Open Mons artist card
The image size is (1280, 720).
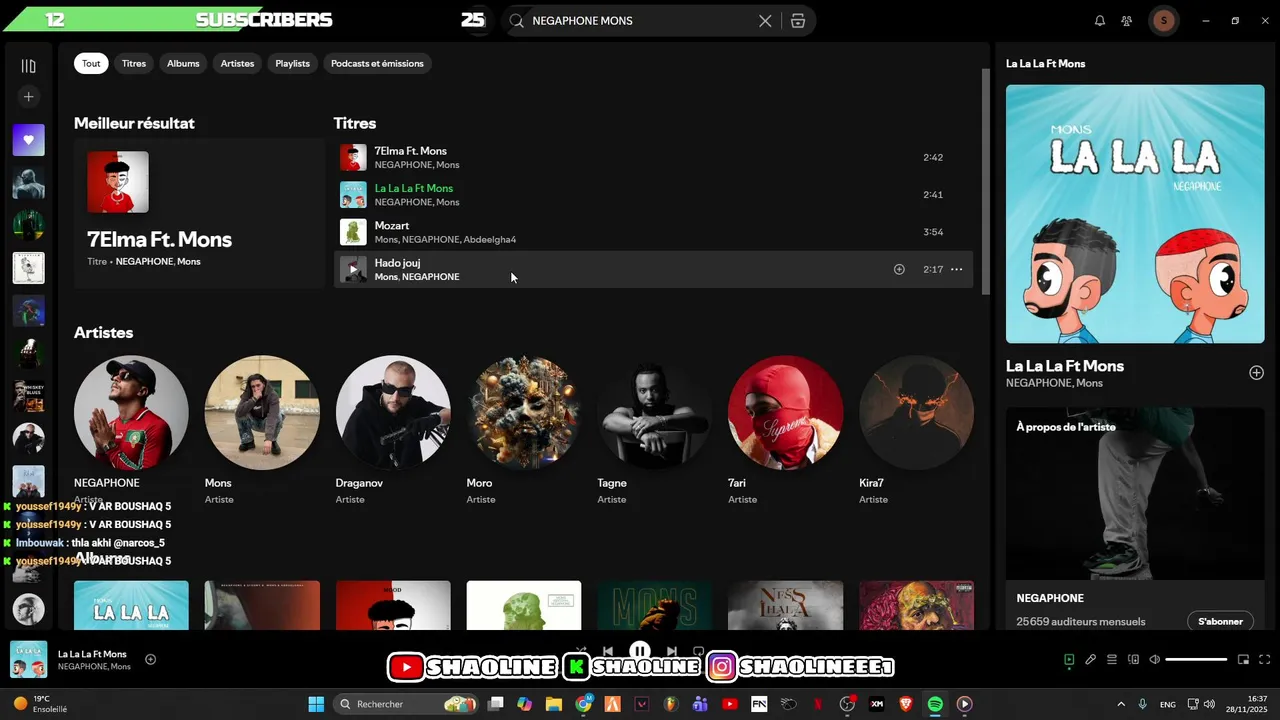point(262,430)
